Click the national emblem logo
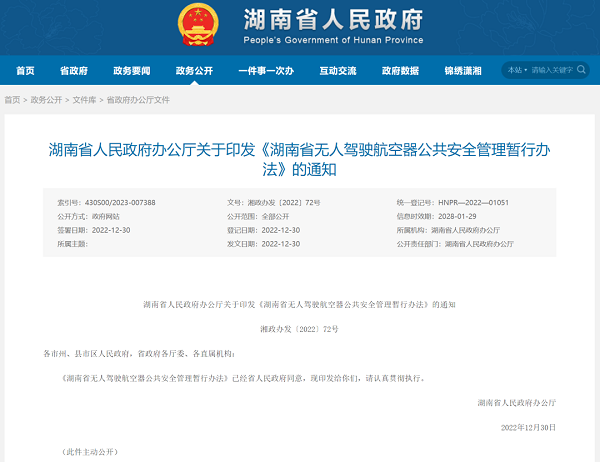 point(199,26)
